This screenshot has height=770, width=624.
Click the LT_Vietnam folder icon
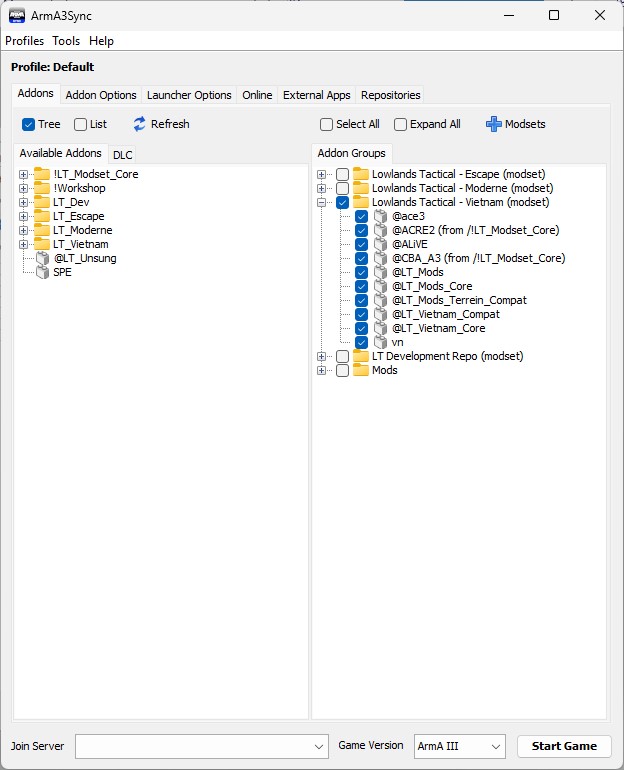[x=42, y=244]
